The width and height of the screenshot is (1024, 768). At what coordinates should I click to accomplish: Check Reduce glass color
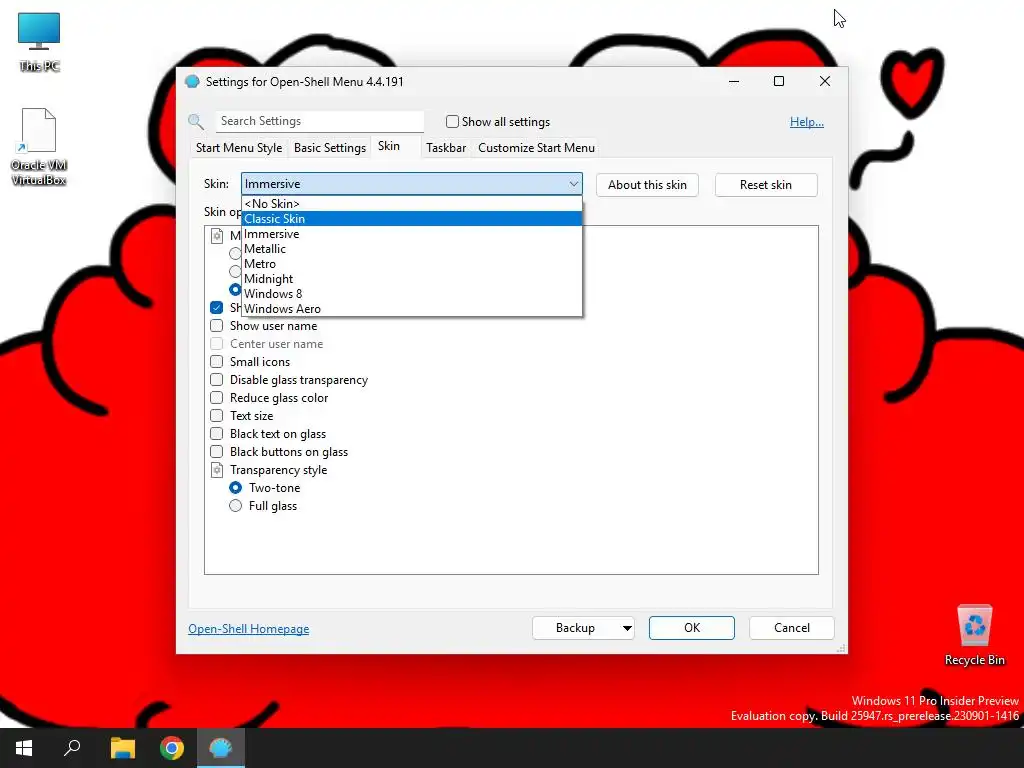tap(217, 398)
